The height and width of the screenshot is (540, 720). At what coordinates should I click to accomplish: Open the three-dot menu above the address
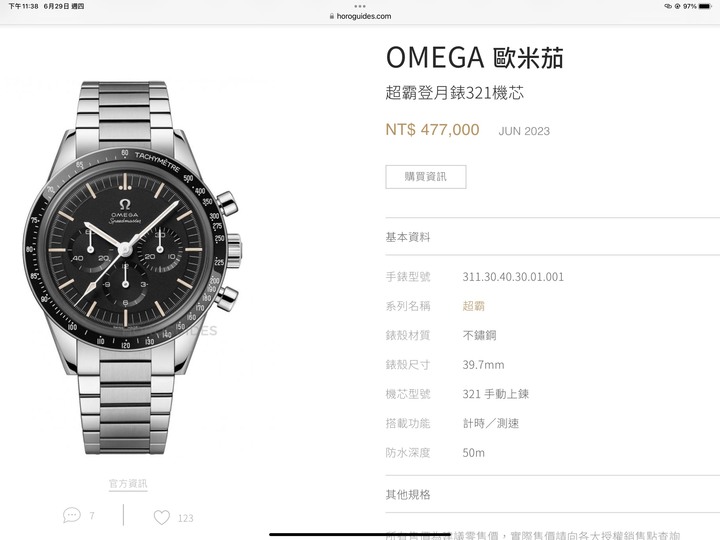click(360, 6)
